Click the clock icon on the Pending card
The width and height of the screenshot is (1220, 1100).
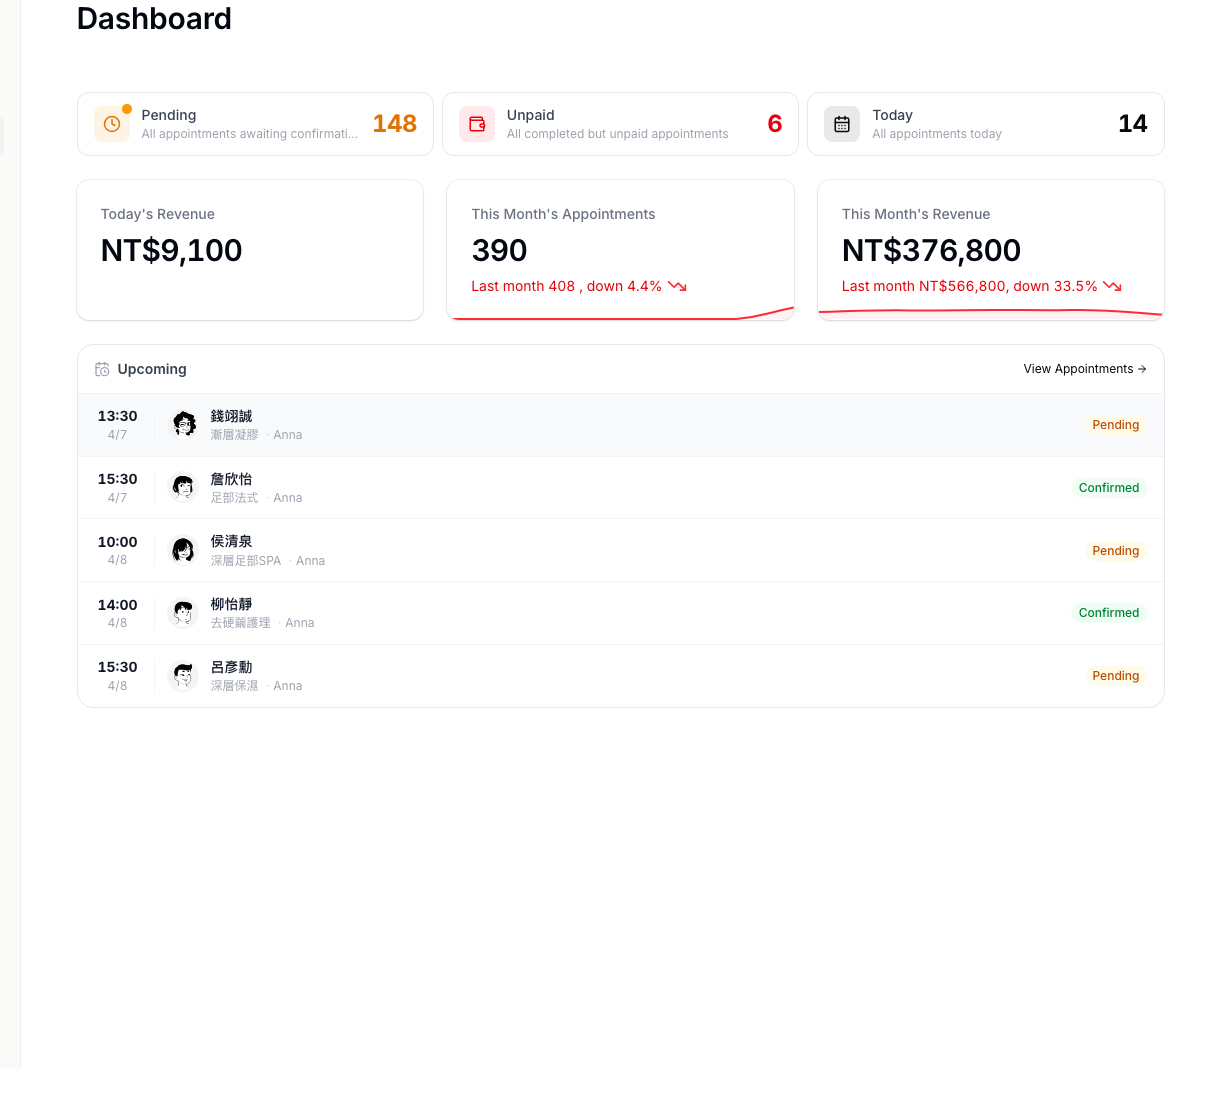(111, 124)
